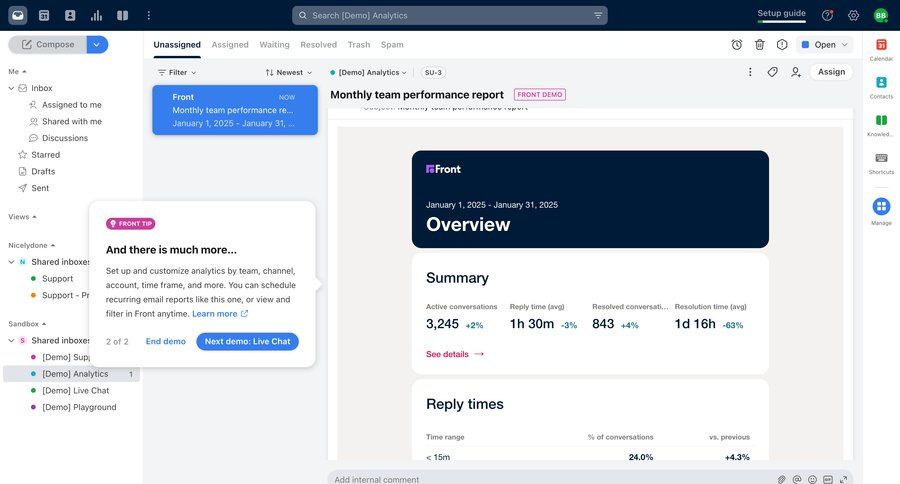Switch to the Assigned tab
This screenshot has height=484, width=900.
tap(230, 45)
